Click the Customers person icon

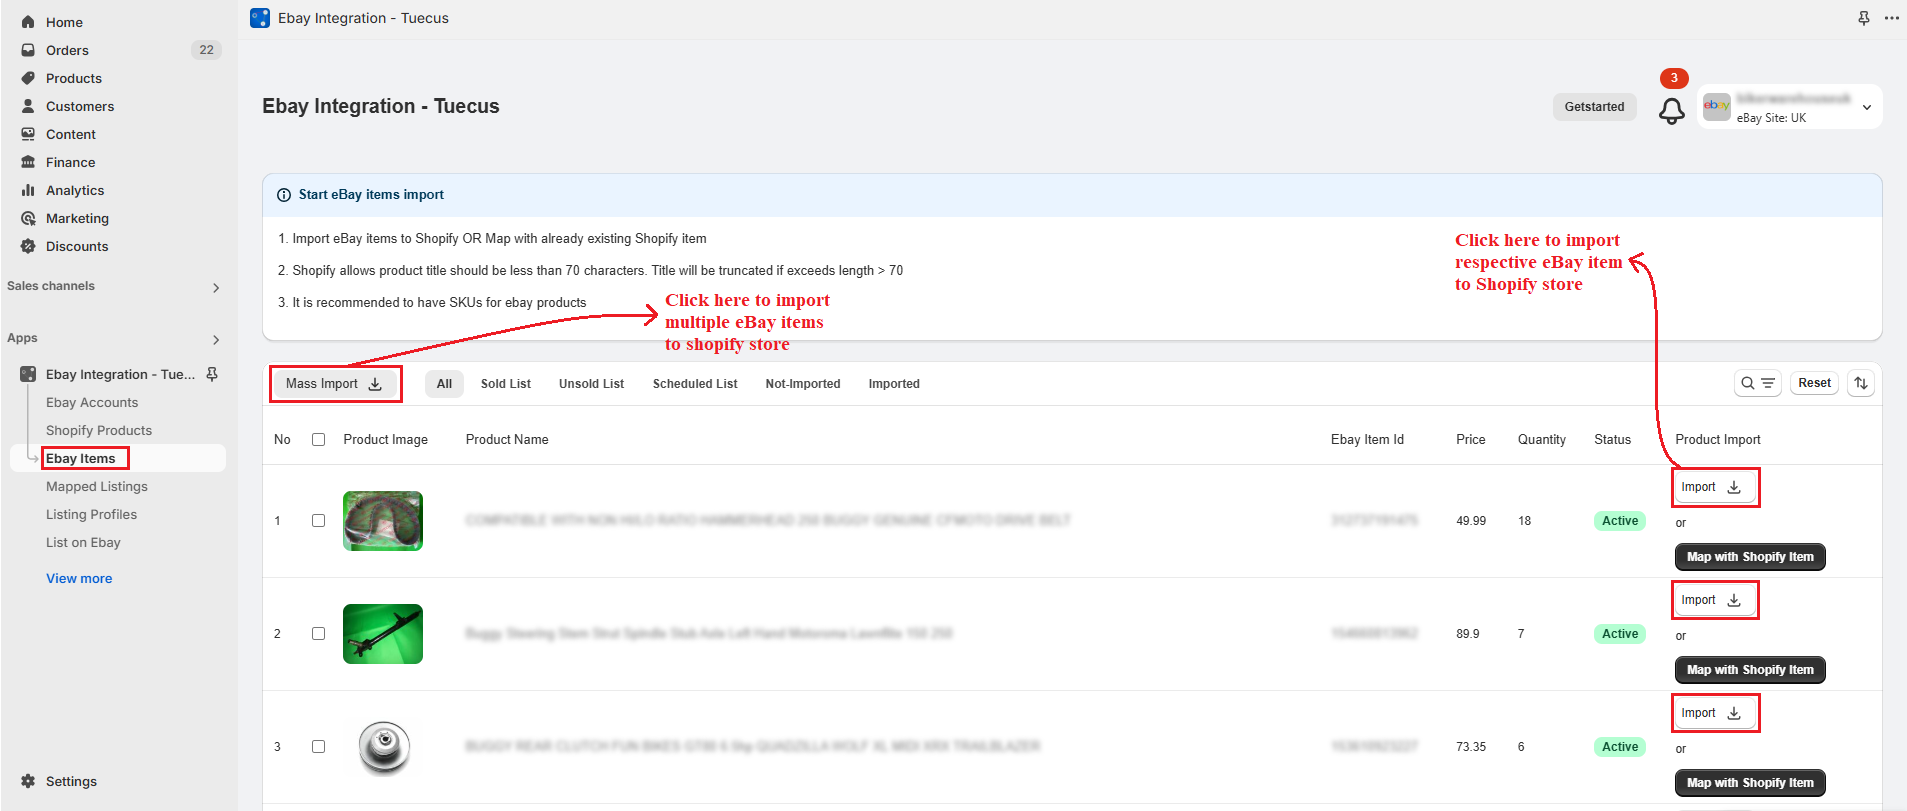(x=28, y=106)
